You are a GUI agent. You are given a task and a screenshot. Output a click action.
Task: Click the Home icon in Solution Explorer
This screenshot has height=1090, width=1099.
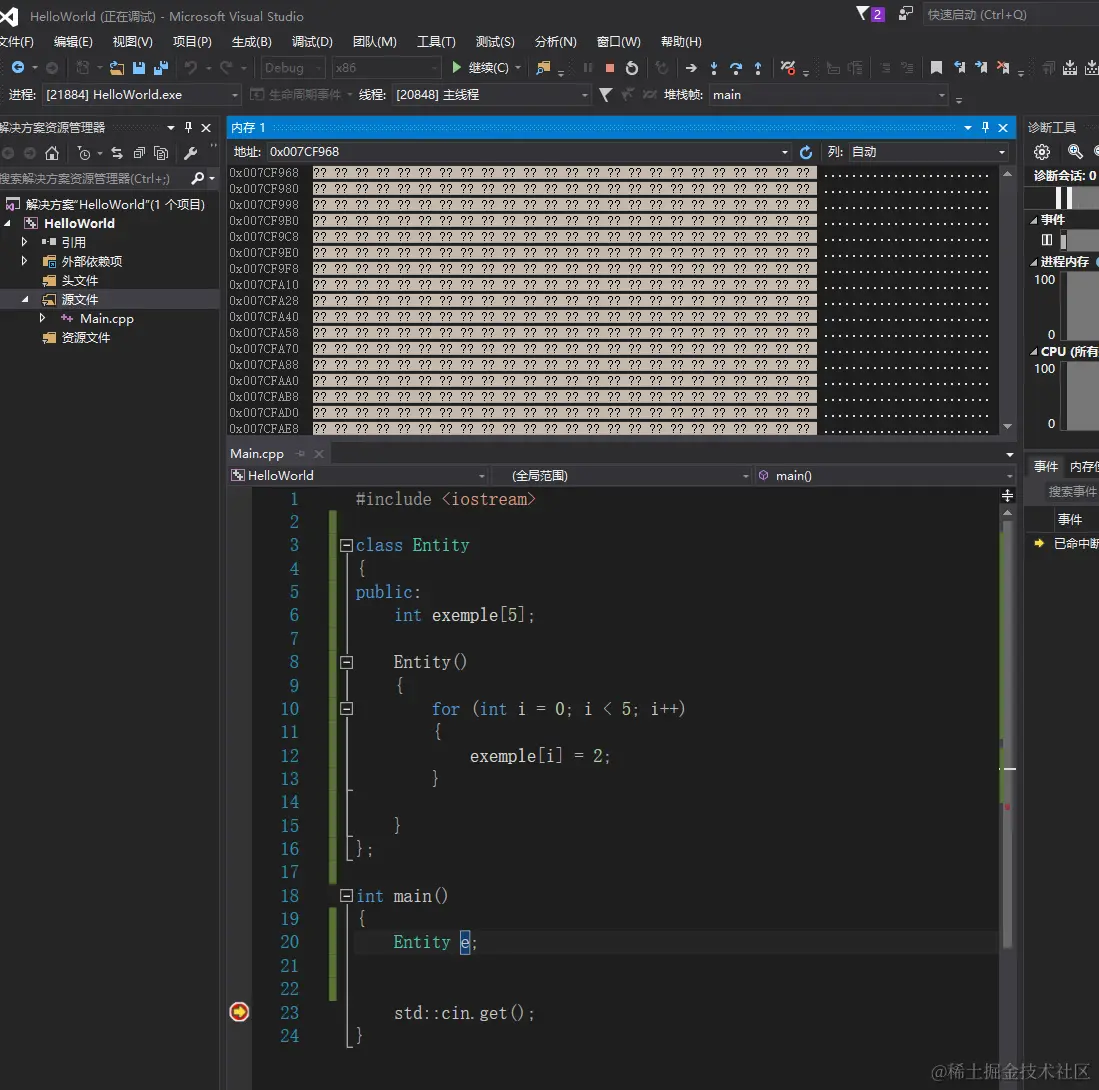tap(52, 153)
